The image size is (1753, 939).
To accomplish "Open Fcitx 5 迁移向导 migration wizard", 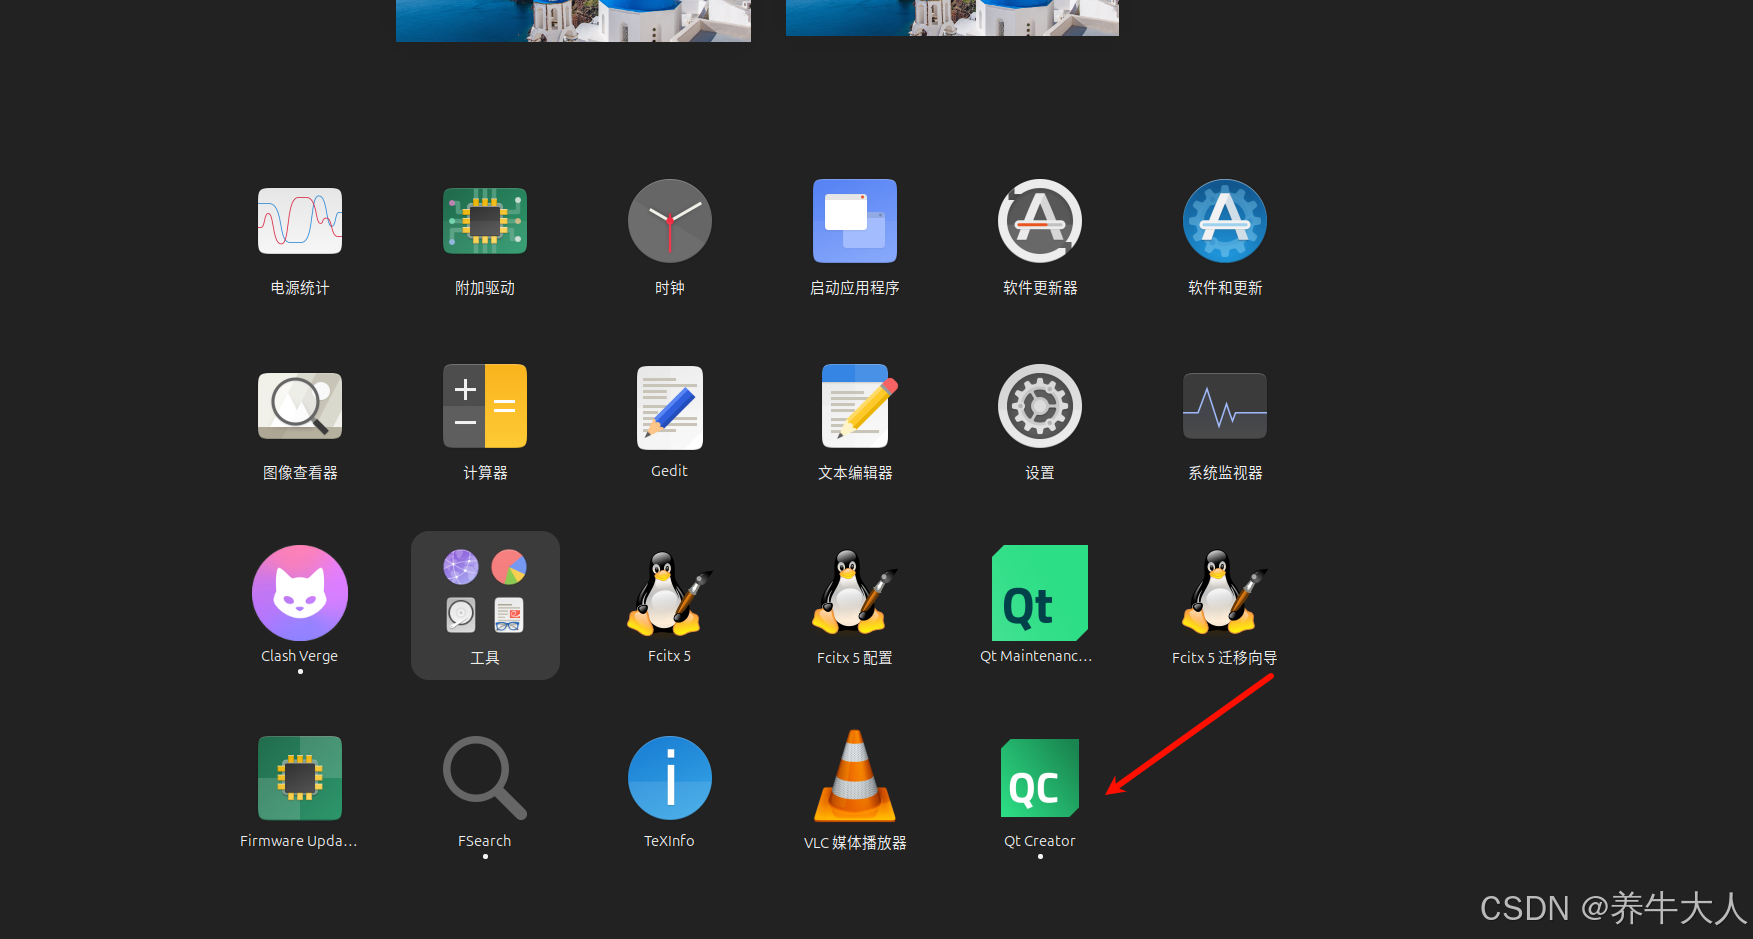I will [1225, 593].
